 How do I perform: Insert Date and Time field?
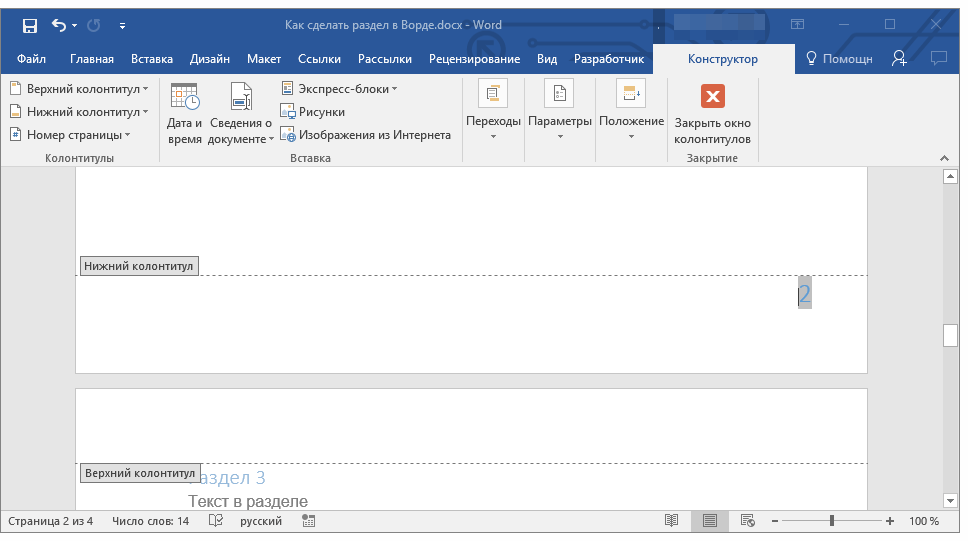(x=184, y=112)
